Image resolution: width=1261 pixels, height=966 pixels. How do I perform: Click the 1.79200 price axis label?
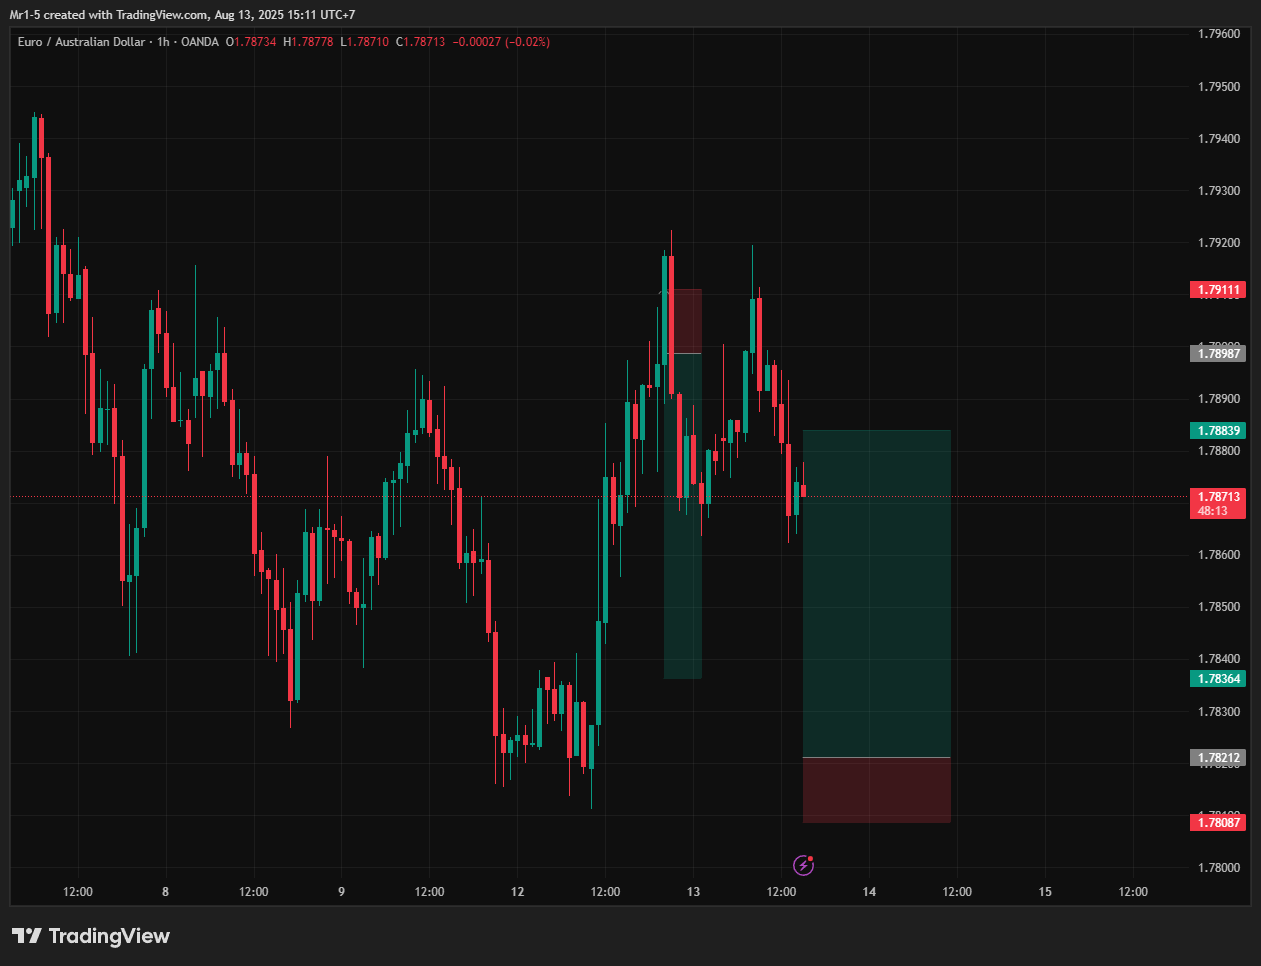coord(1219,243)
